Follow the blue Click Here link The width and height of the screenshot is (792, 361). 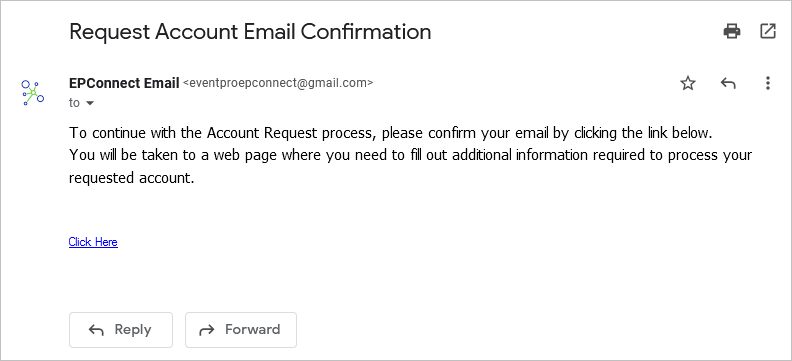pos(93,242)
